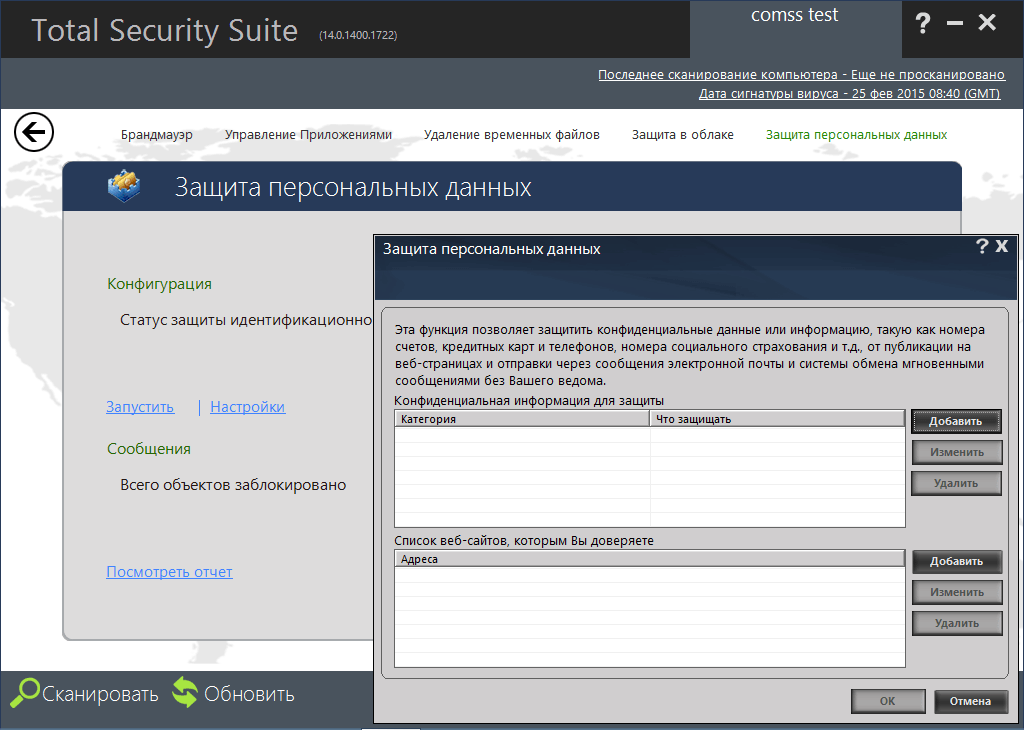Switch to the Защита в облаке tab
Screen dimensions: 1024x730
click(683, 133)
